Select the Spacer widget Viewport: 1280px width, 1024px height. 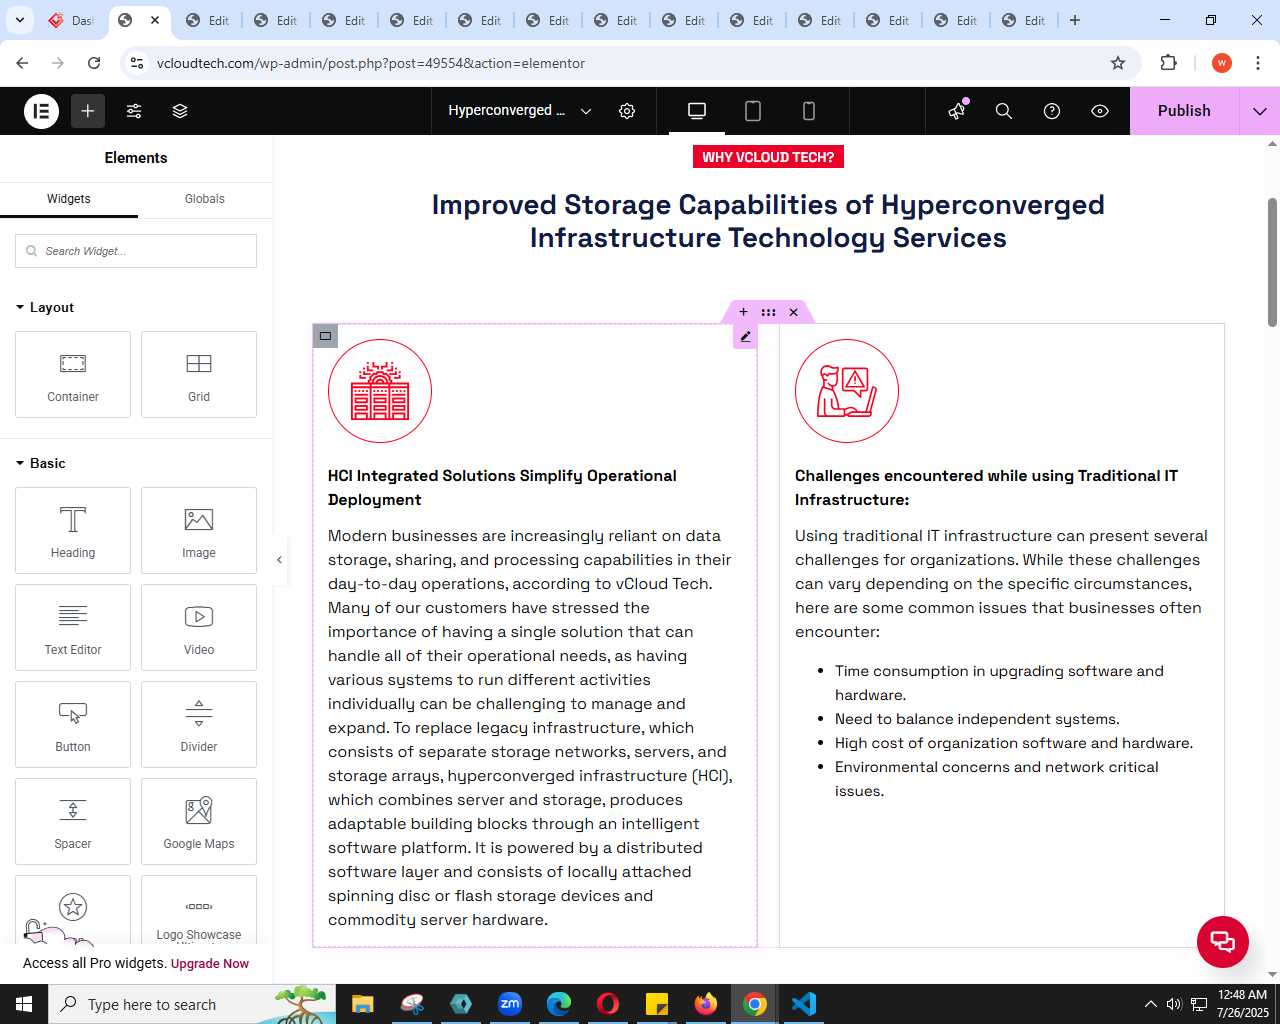[73, 822]
